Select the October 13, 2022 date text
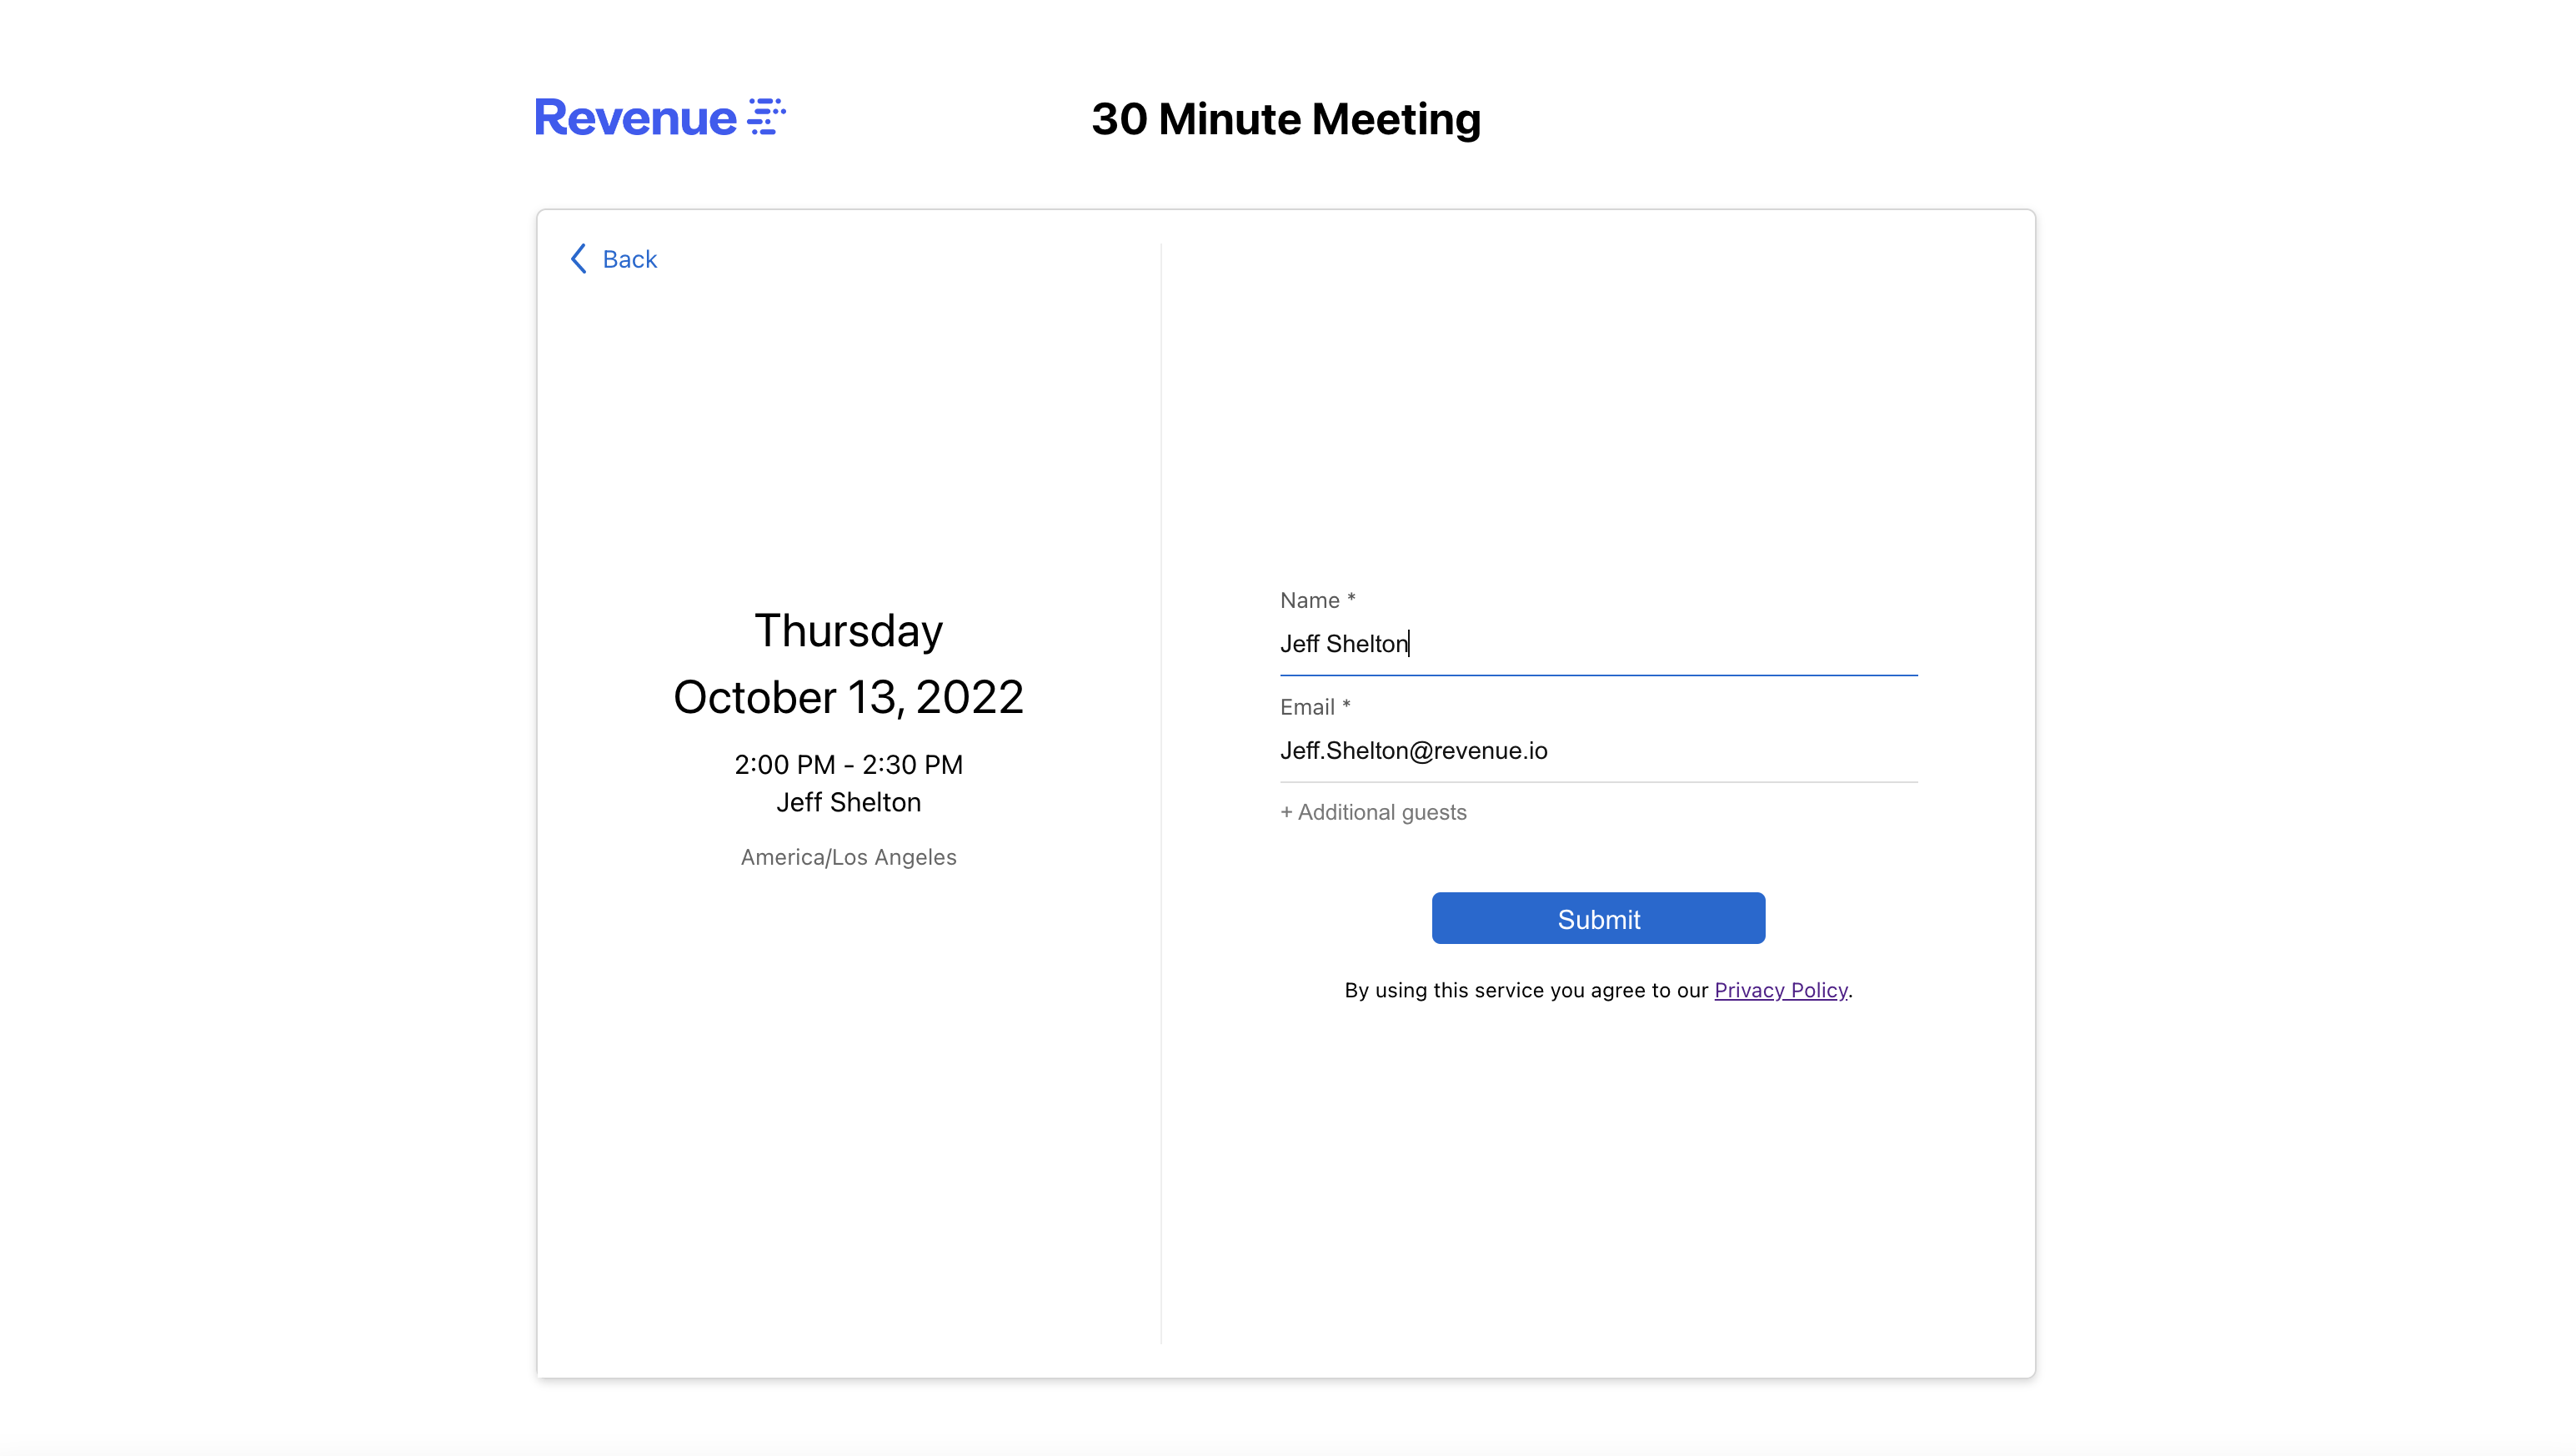2576x1456 pixels. (x=848, y=697)
